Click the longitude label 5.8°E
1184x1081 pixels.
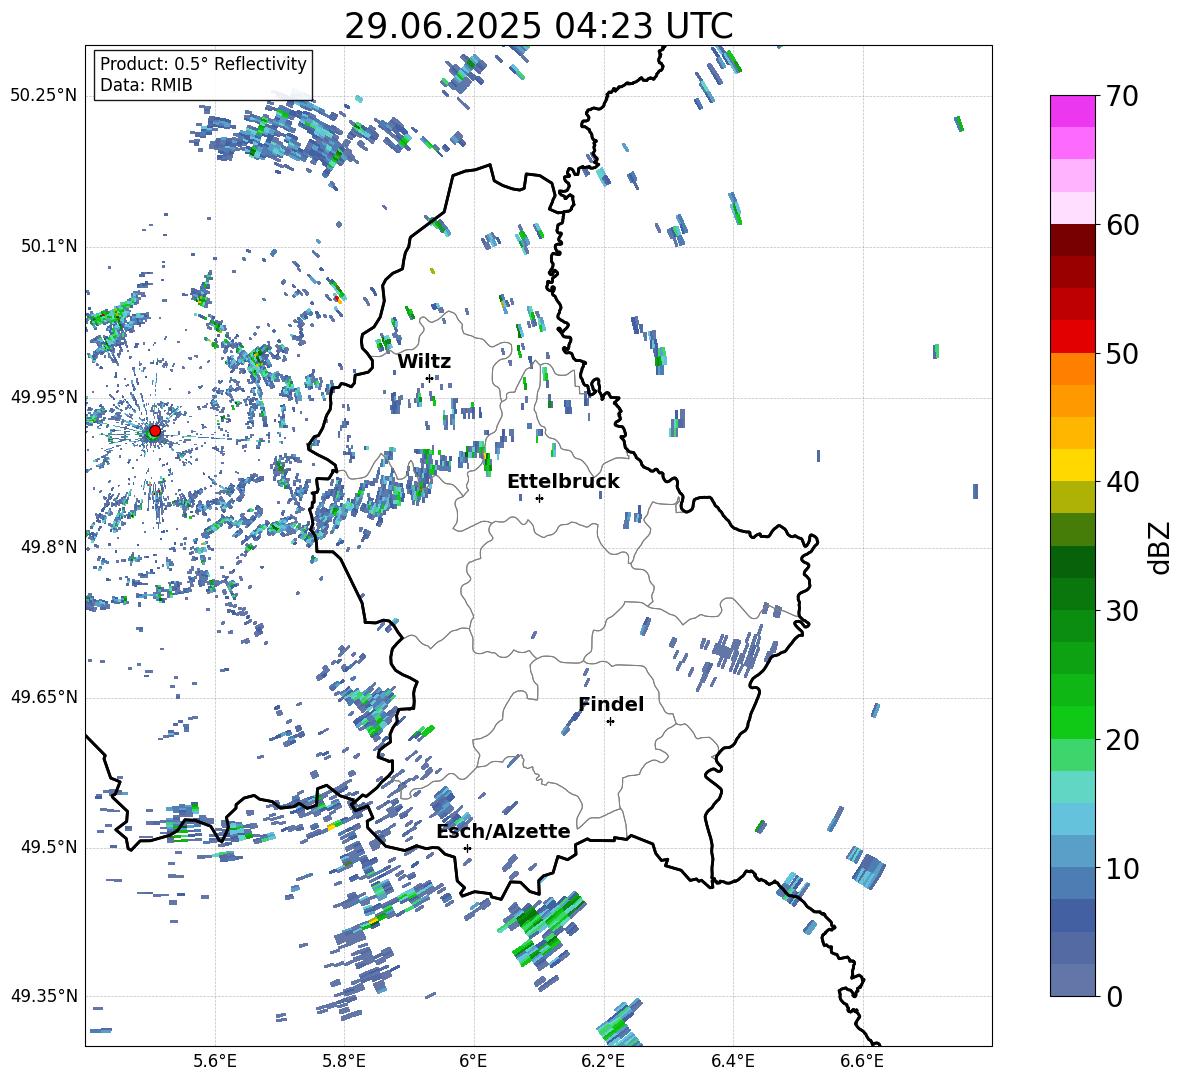click(344, 1061)
